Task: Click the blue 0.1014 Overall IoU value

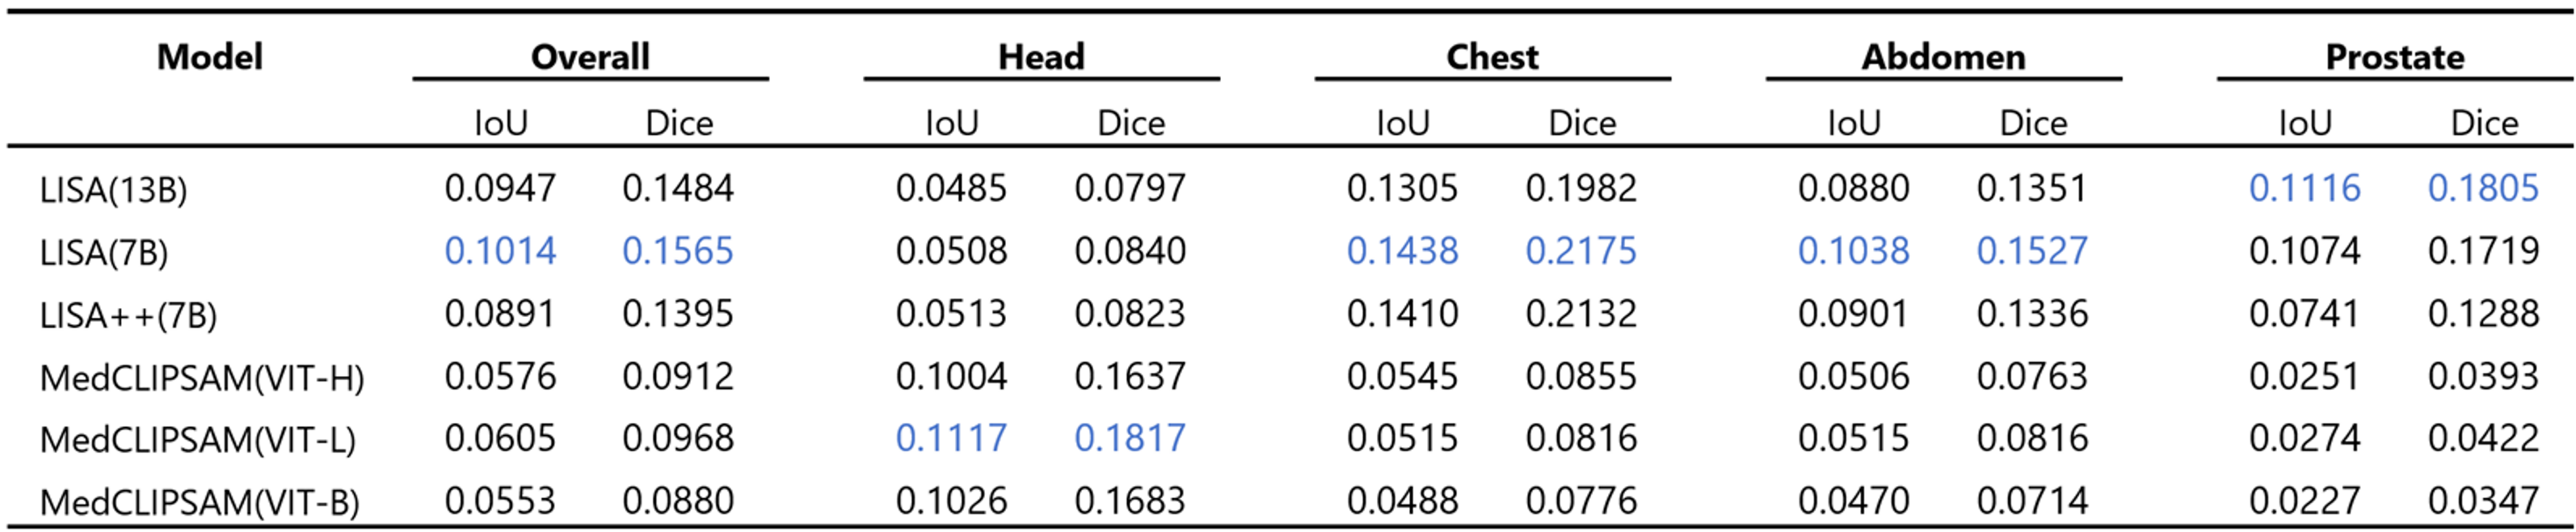Action: click(500, 251)
